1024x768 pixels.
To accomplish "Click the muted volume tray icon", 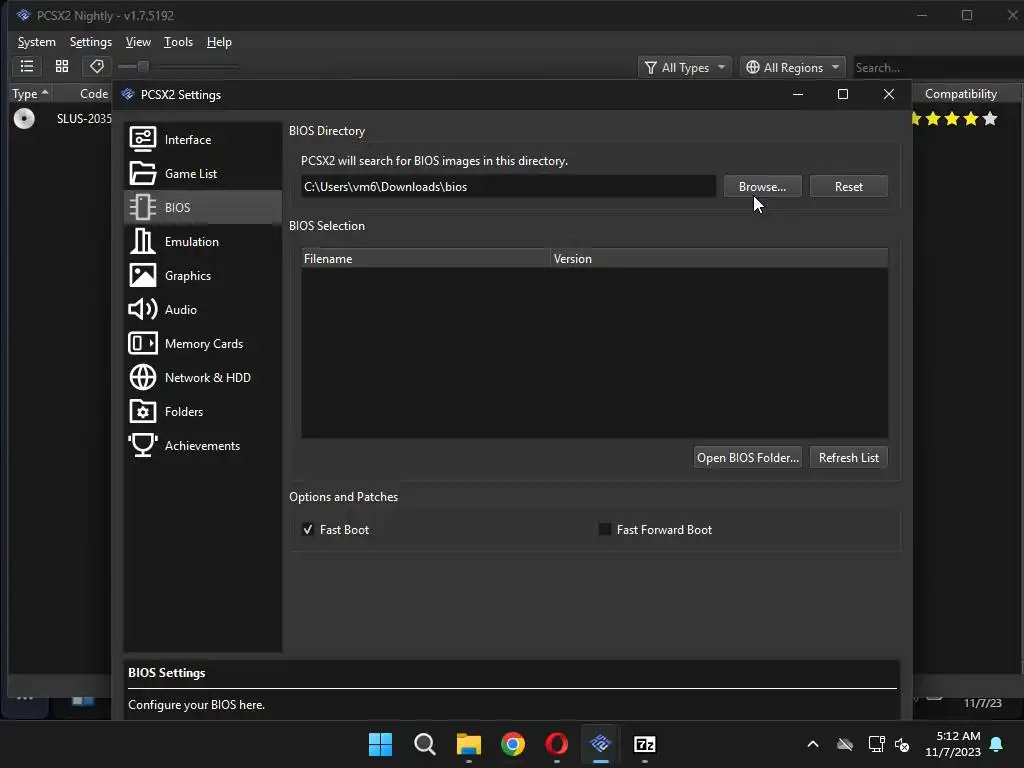I will [x=903, y=744].
